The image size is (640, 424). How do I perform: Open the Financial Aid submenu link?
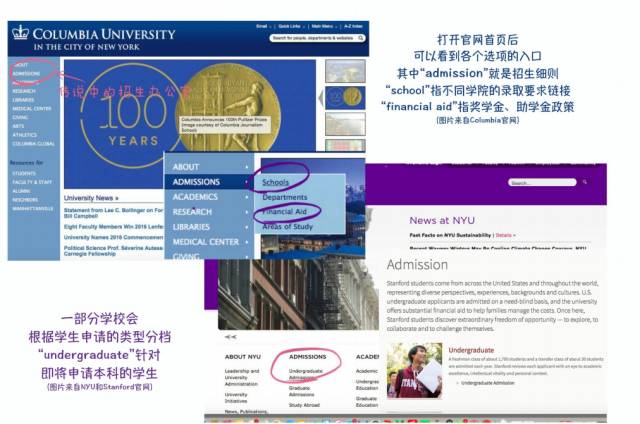coord(284,211)
